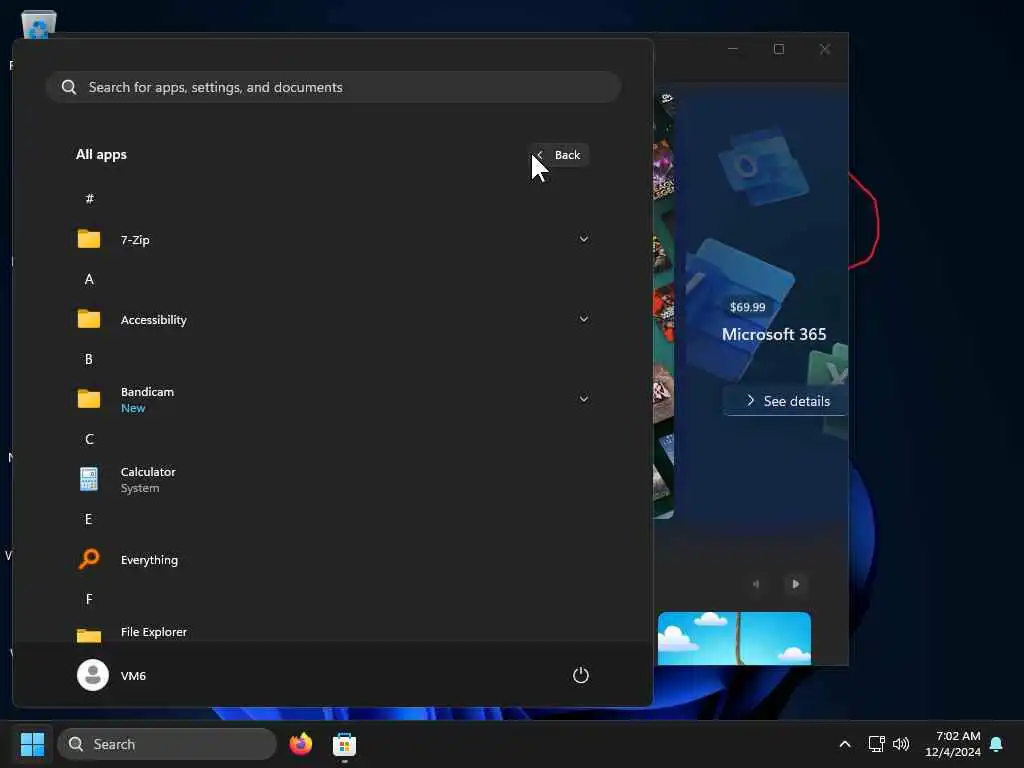This screenshot has height=768, width=1024.
Task: Launch Calculator from its icon
Action: pos(89,479)
